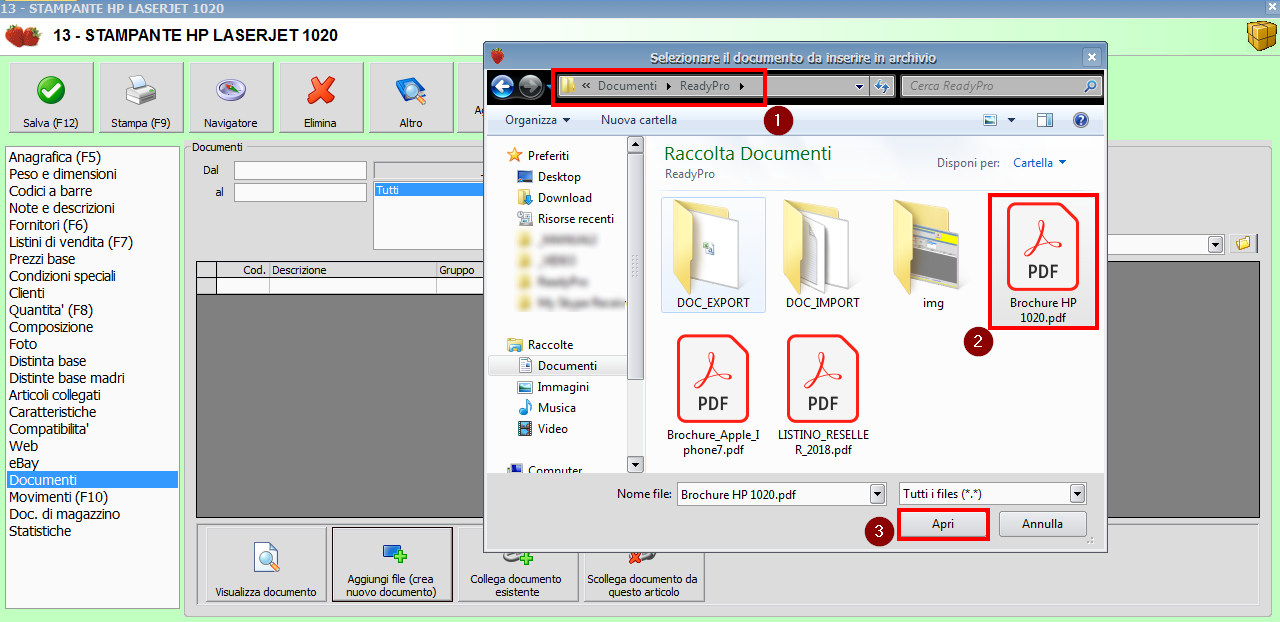The width and height of the screenshot is (1280, 622).
Task: Open the Organizza dropdown menu
Action: [538, 120]
